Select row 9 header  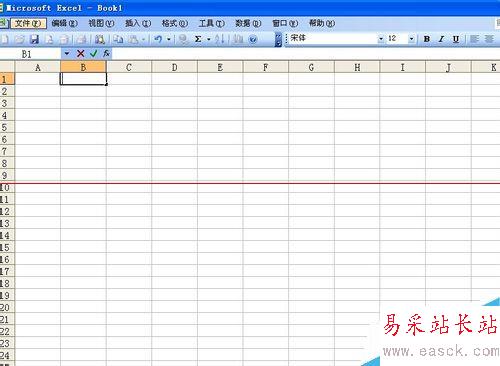(7, 175)
